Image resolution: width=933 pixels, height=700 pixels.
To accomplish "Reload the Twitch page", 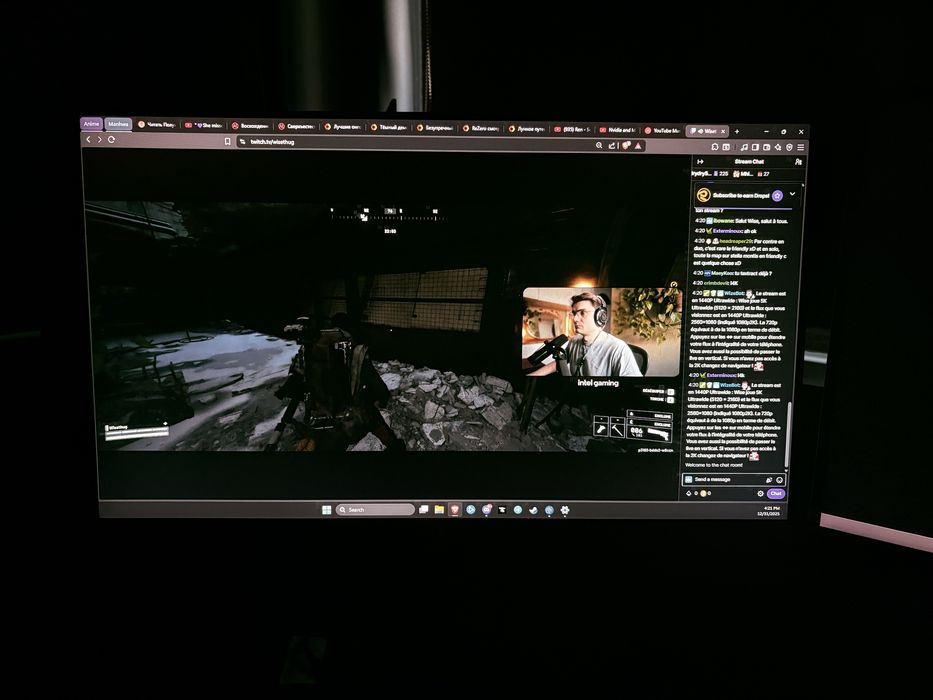I will click(x=111, y=139).
